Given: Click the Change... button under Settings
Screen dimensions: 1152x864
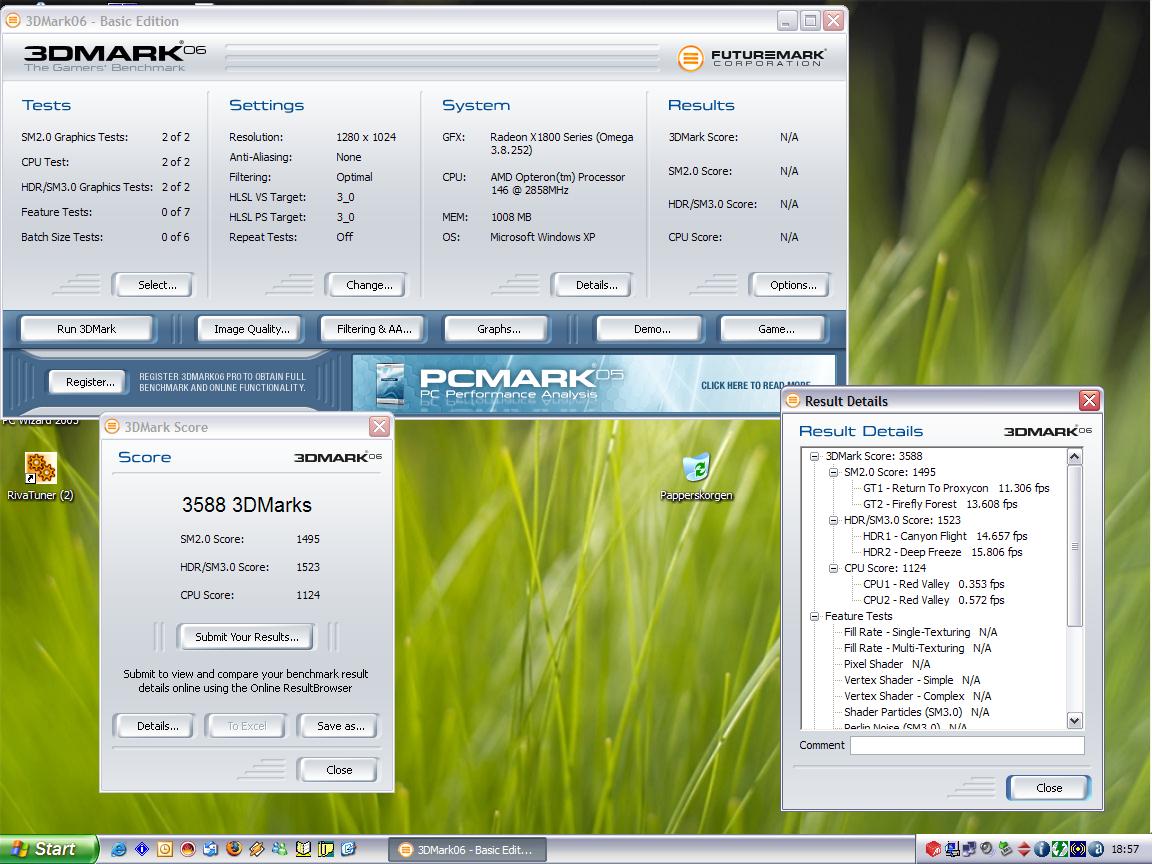Looking at the screenshot, I should pyautogui.click(x=365, y=285).
